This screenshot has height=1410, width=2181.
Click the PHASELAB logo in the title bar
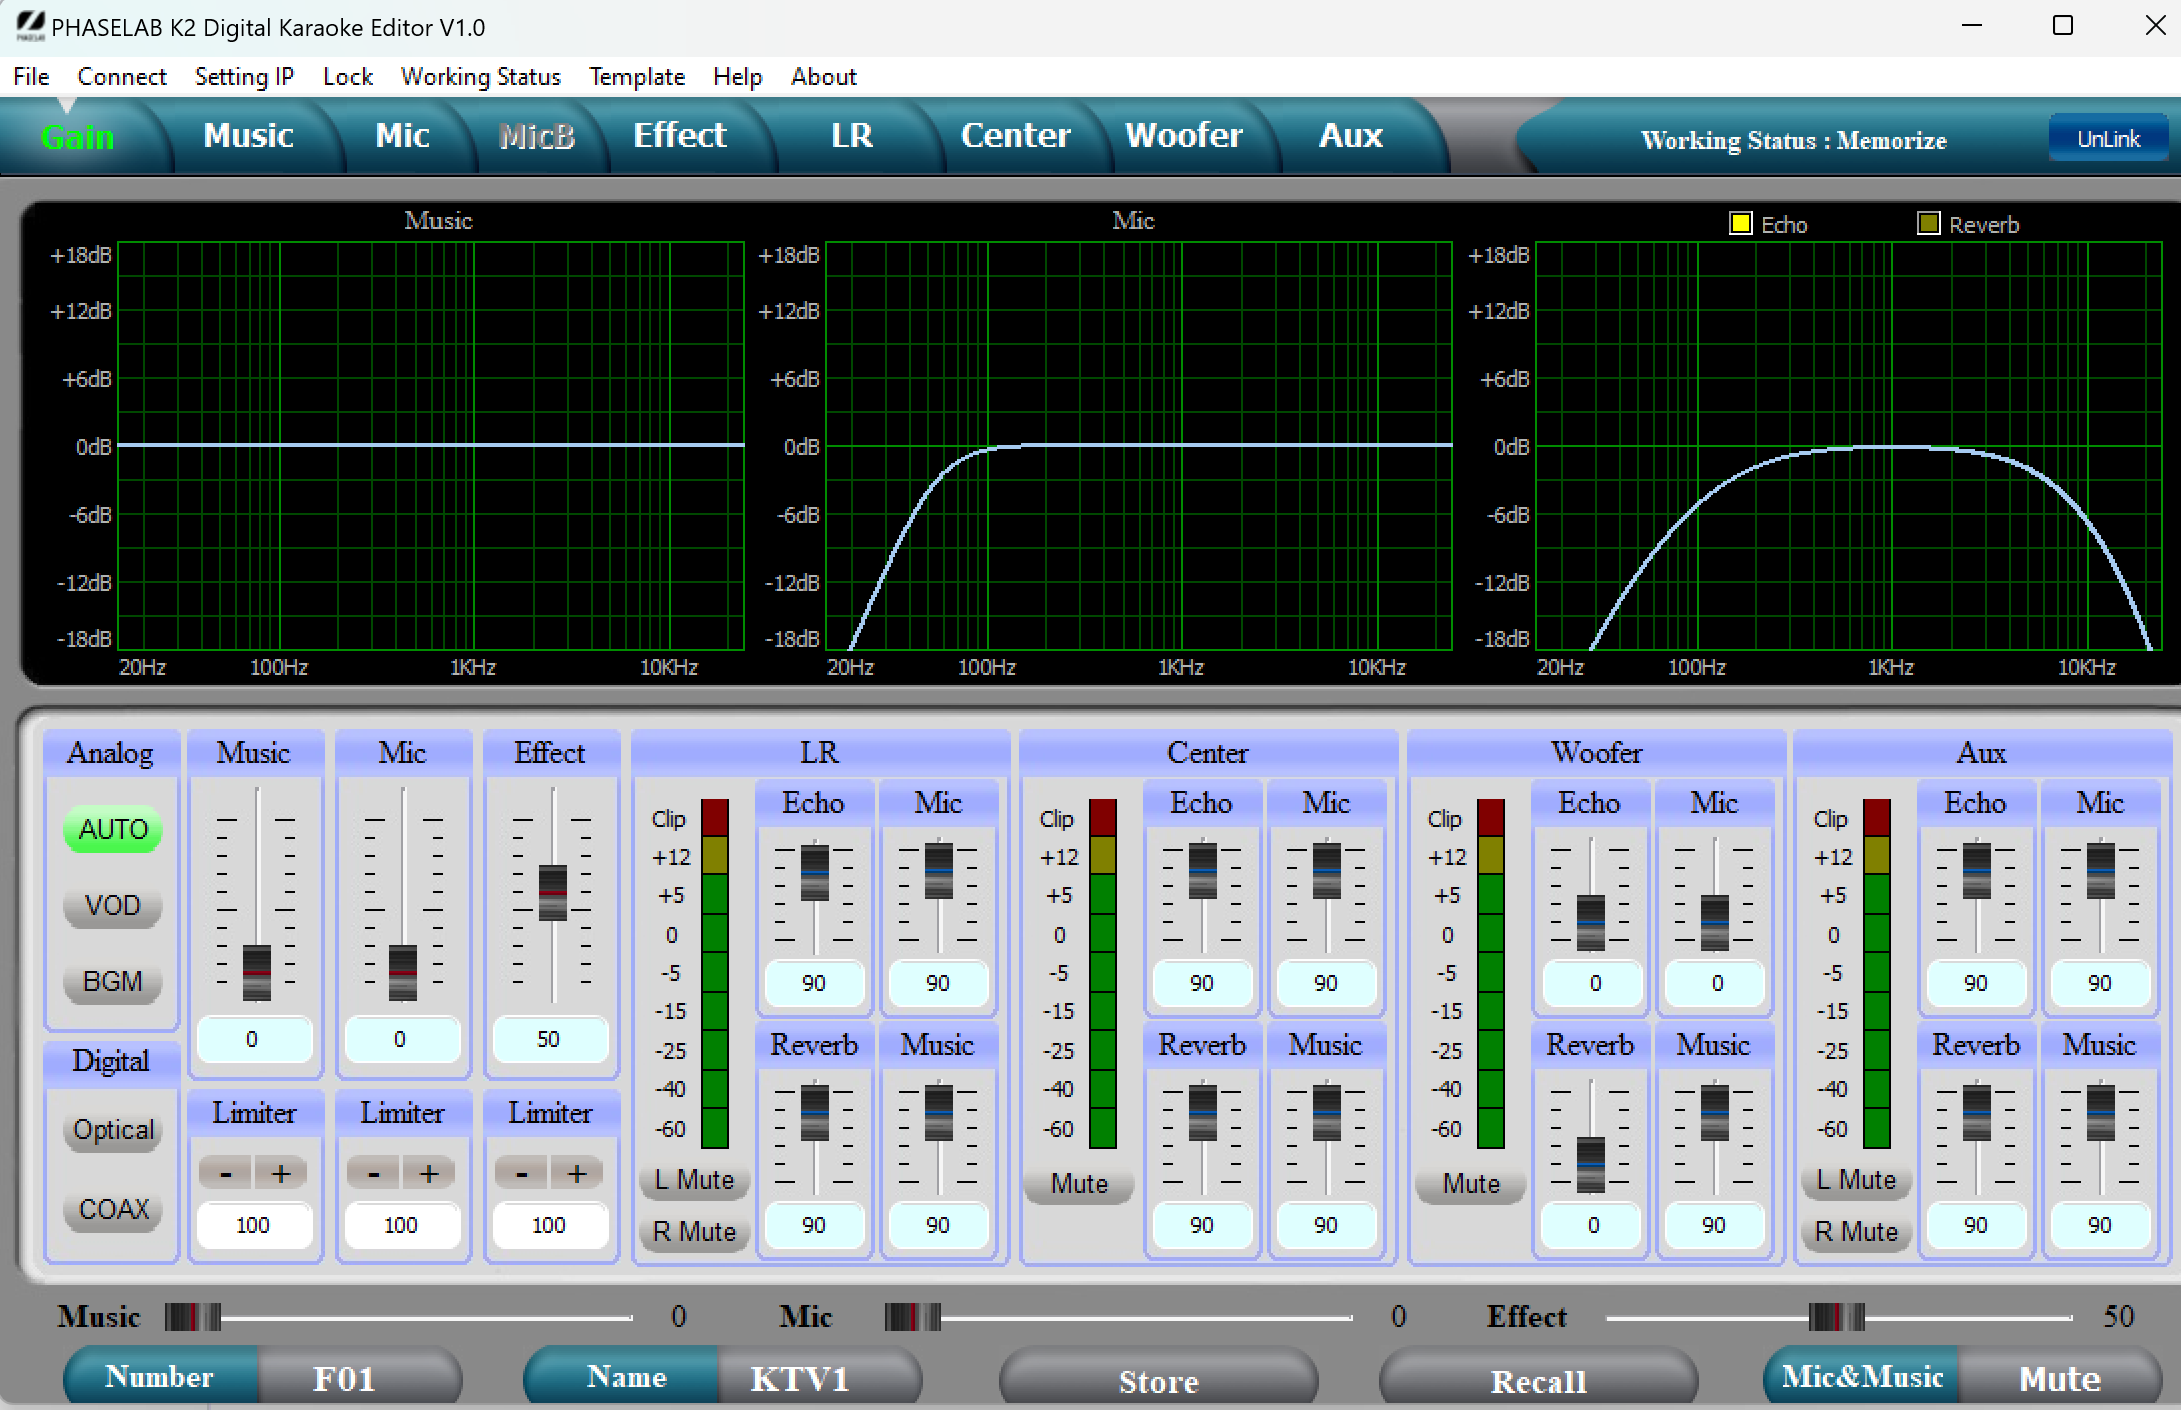click(x=30, y=26)
